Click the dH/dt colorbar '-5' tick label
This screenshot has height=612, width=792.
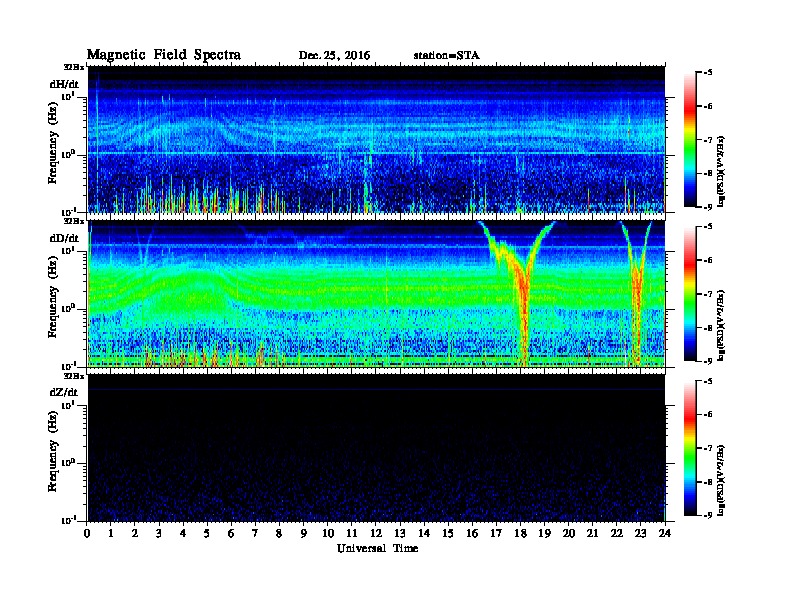[707, 73]
